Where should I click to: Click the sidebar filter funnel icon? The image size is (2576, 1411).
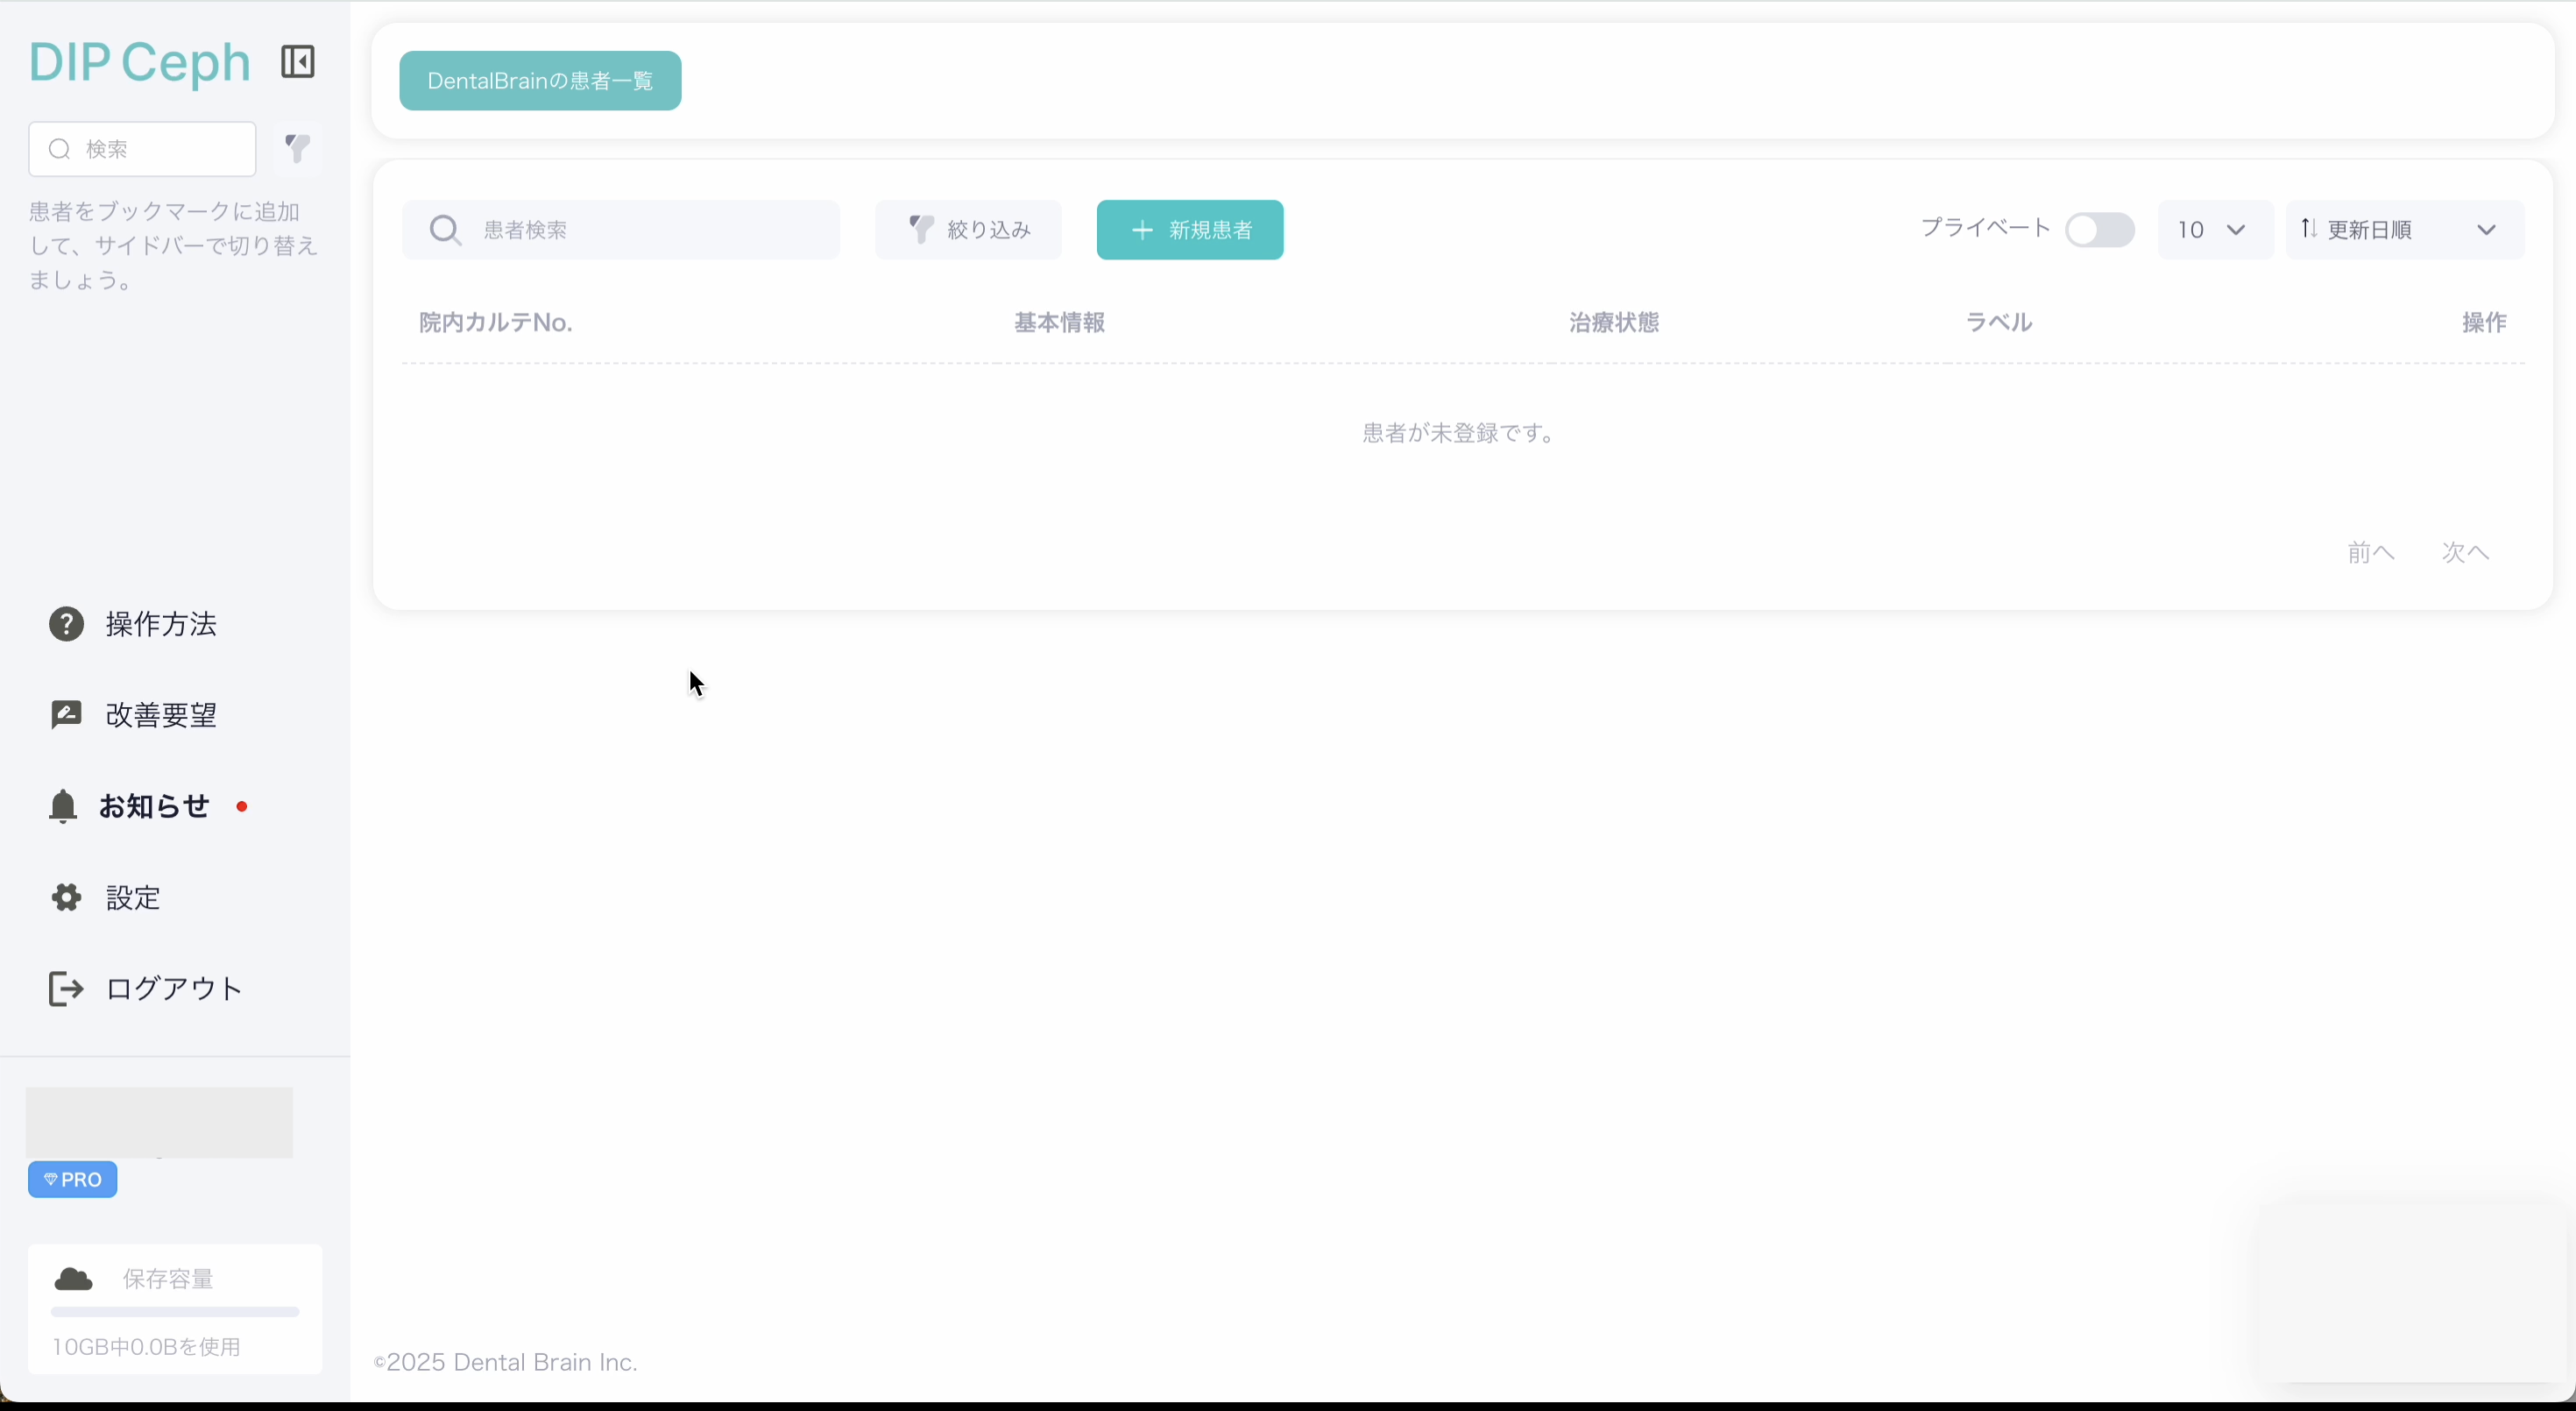pyautogui.click(x=297, y=148)
